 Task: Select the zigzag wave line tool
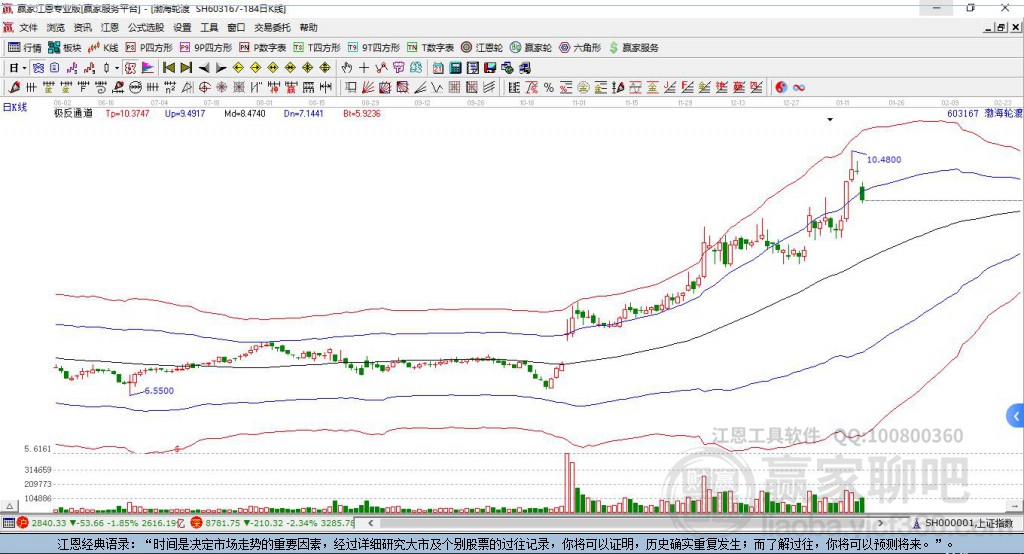click(437, 88)
